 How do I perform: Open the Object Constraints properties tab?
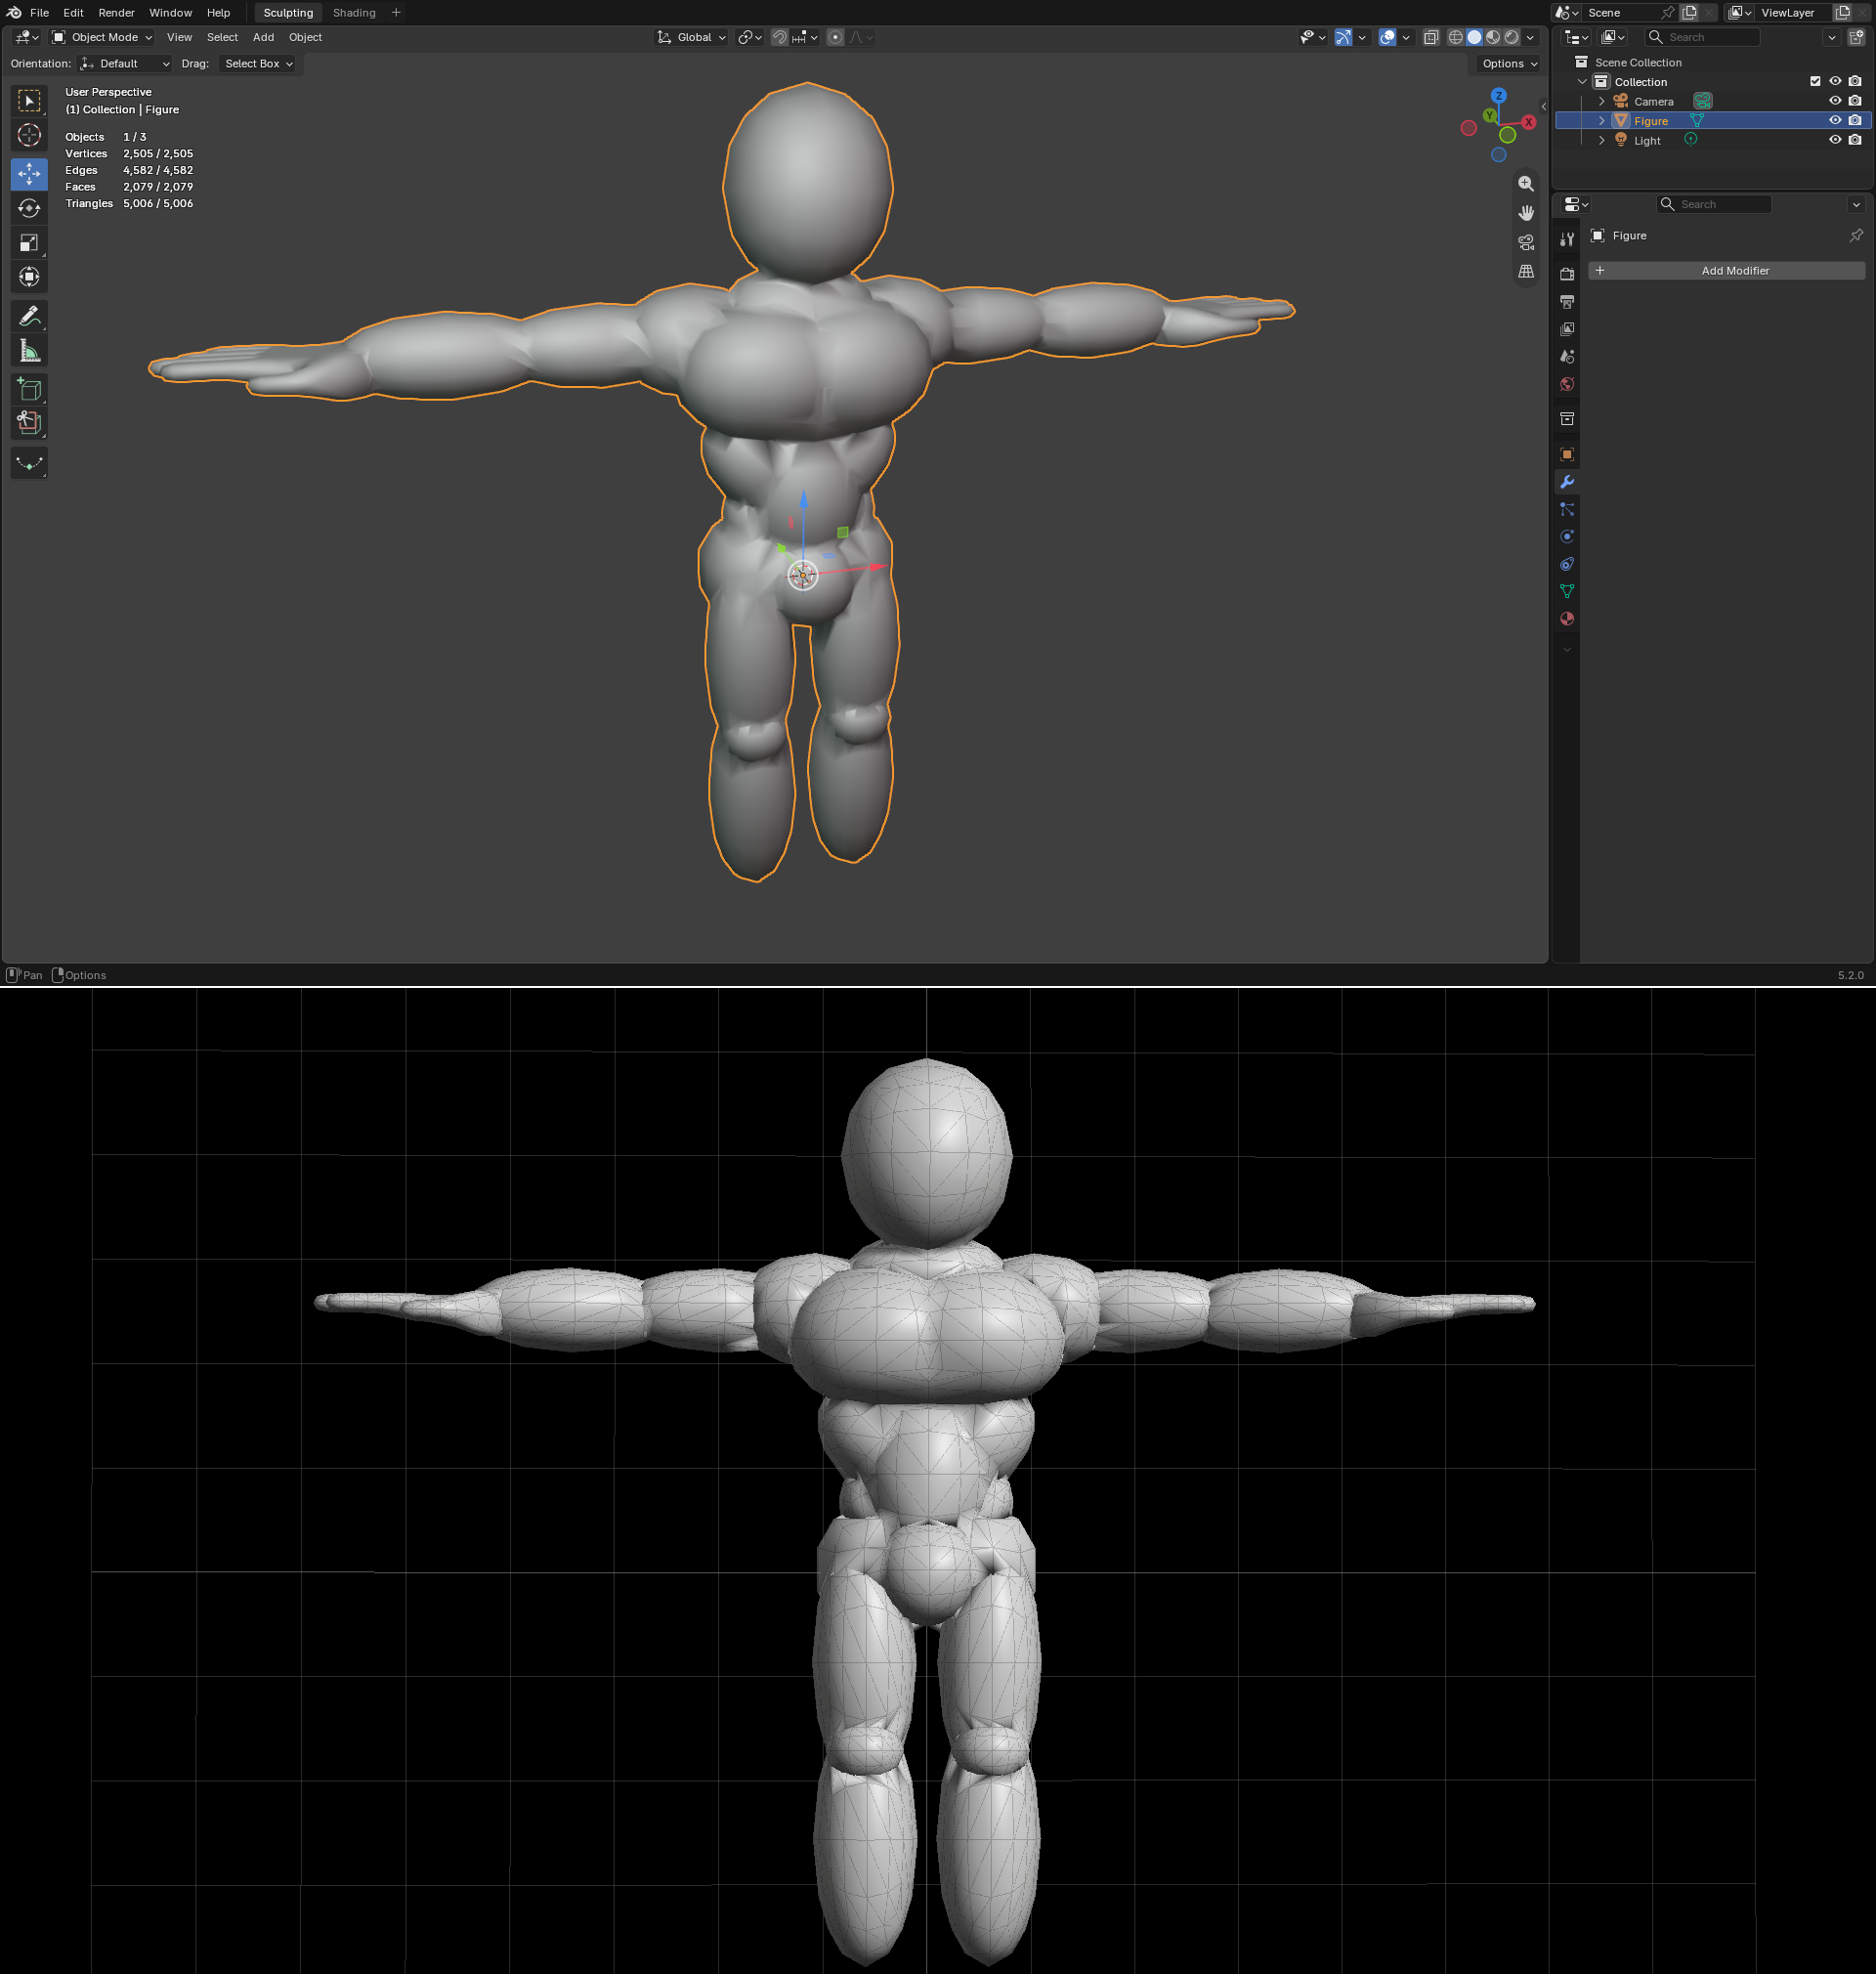[1567, 564]
